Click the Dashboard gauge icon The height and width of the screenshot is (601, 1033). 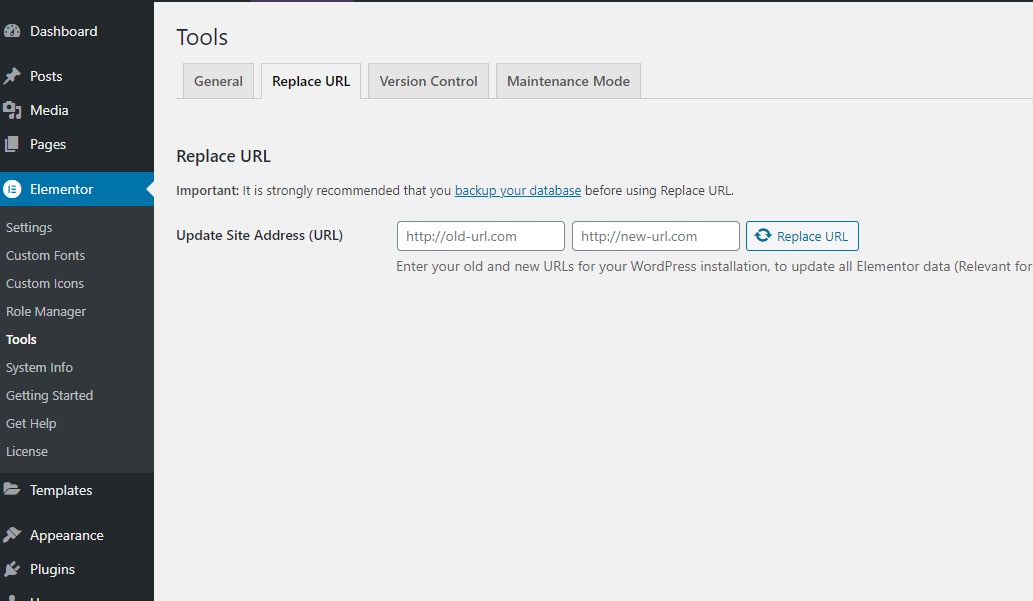click(12, 31)
